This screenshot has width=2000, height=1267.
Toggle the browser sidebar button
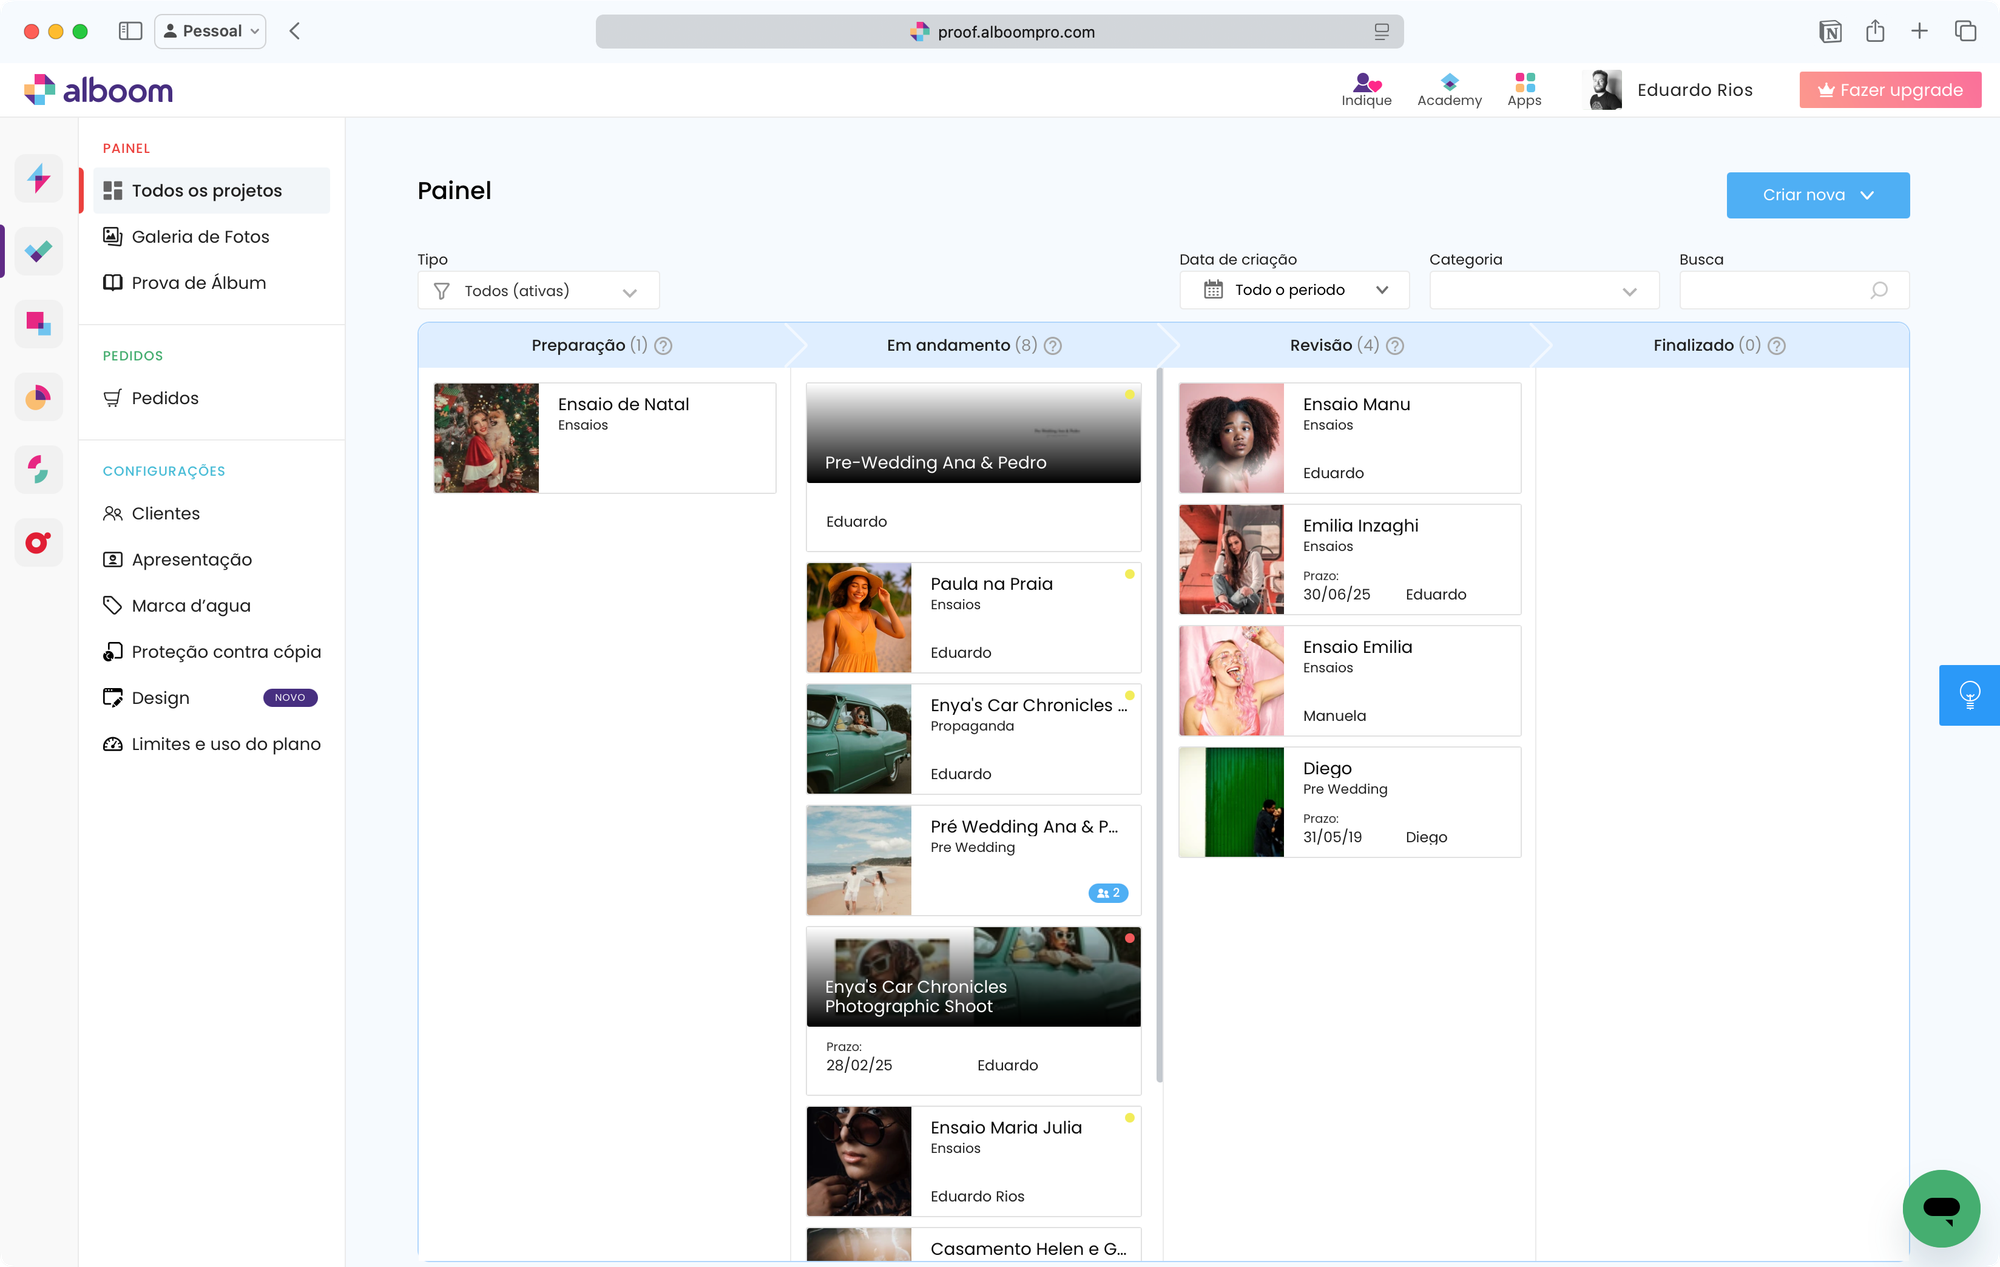pos(130,31)
